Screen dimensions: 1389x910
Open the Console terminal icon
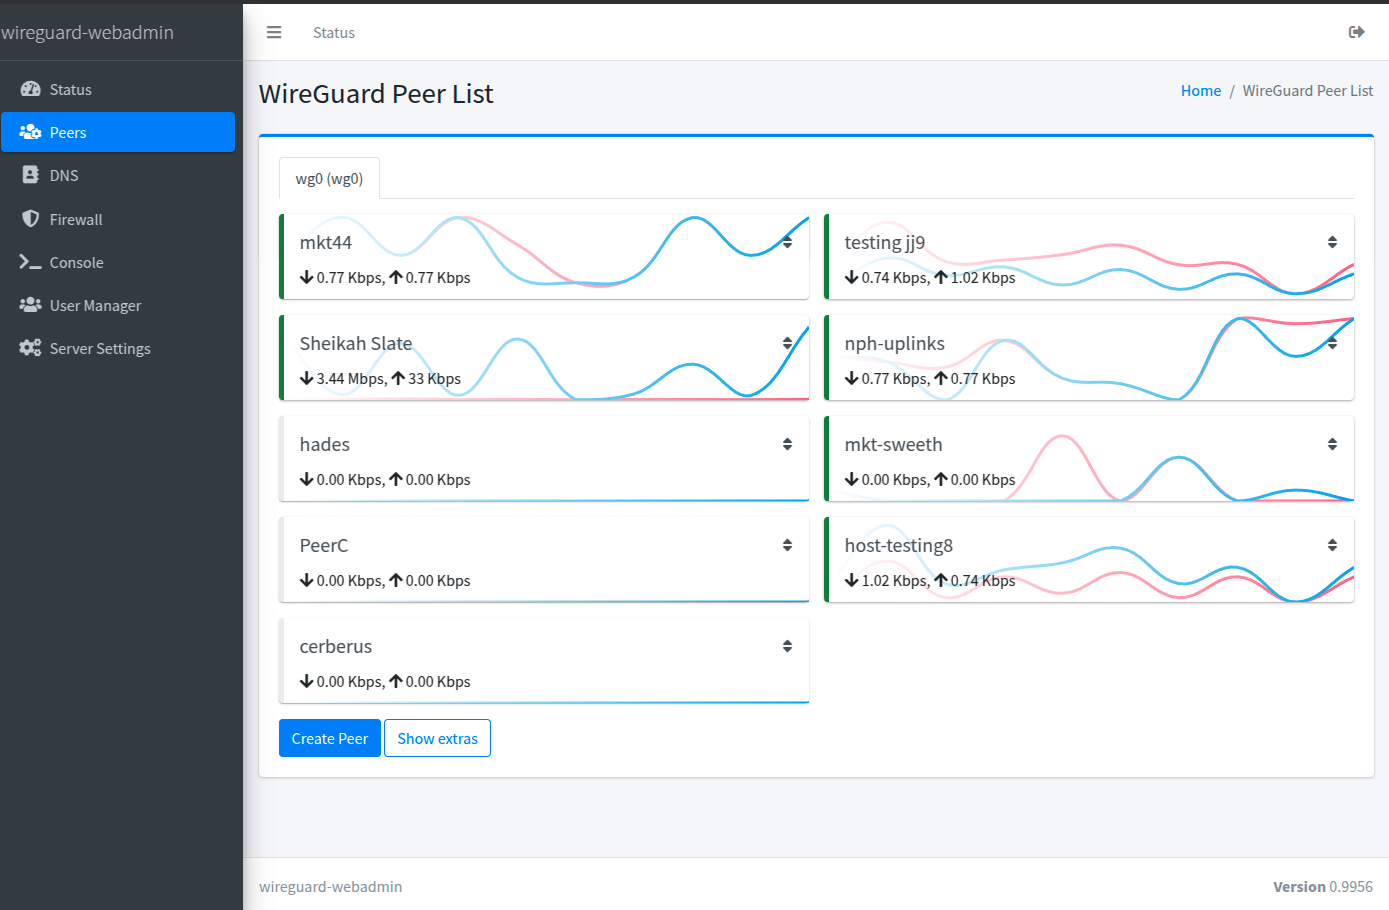pos(30,262)
